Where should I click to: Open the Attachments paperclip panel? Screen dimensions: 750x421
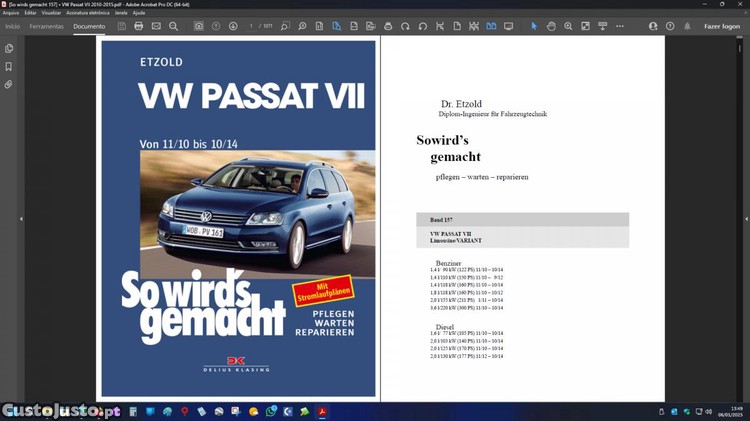click(x=9, y=85)
